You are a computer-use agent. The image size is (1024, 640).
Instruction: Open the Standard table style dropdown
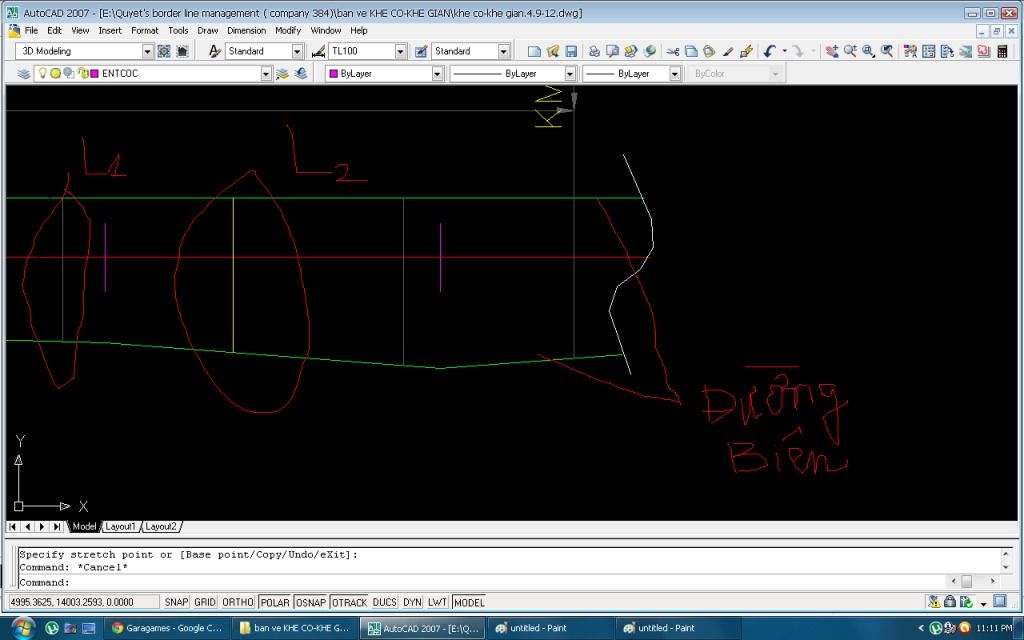click(504, 51)
